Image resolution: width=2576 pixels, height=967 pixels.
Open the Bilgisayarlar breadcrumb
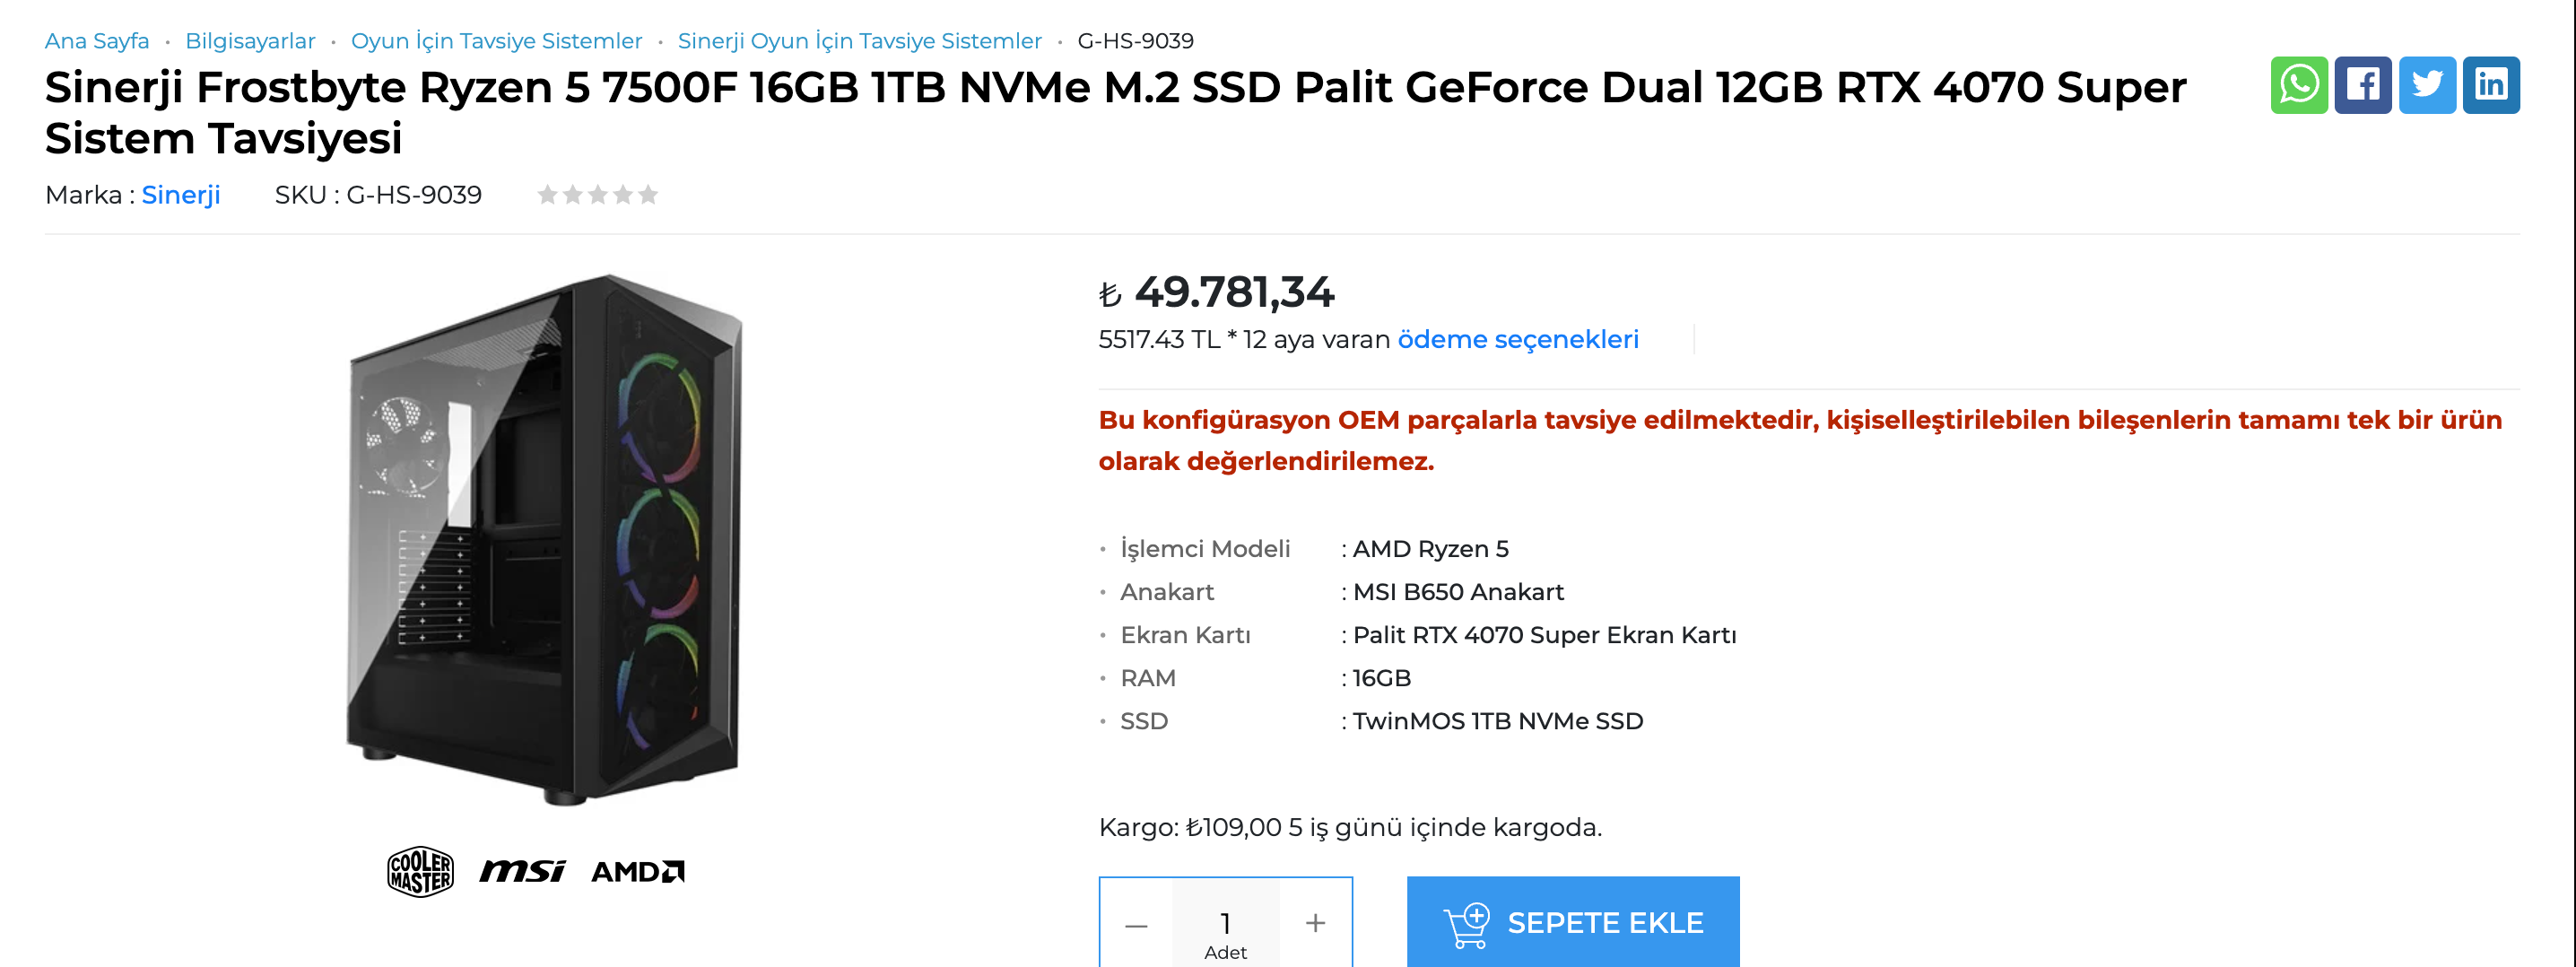250,41
